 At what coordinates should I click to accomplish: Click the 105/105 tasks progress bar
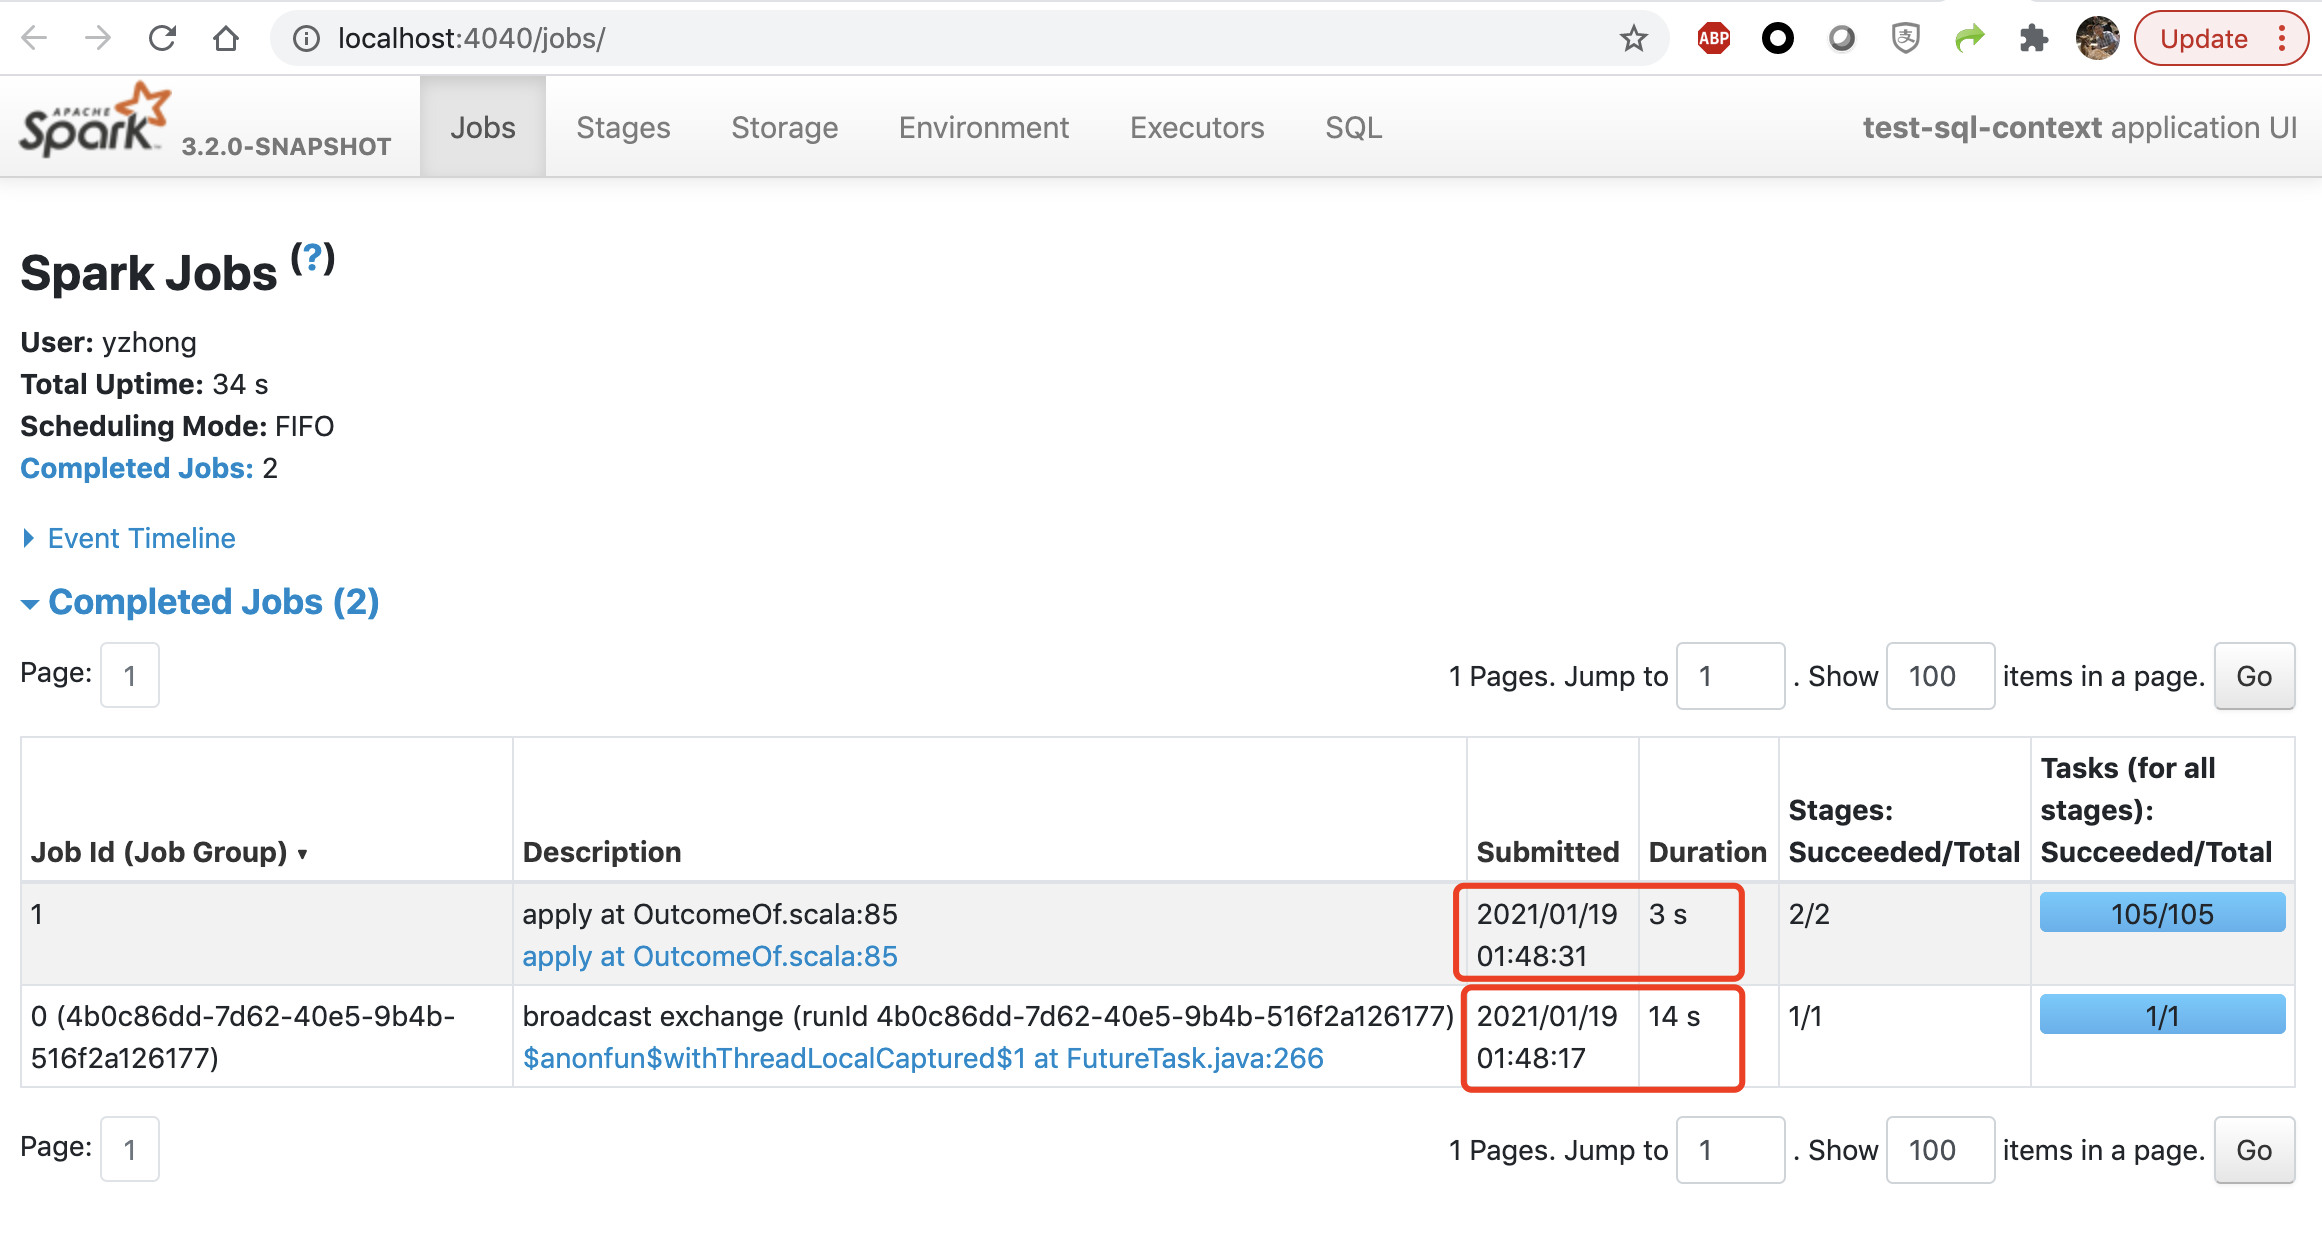[x=2161, y=913]
